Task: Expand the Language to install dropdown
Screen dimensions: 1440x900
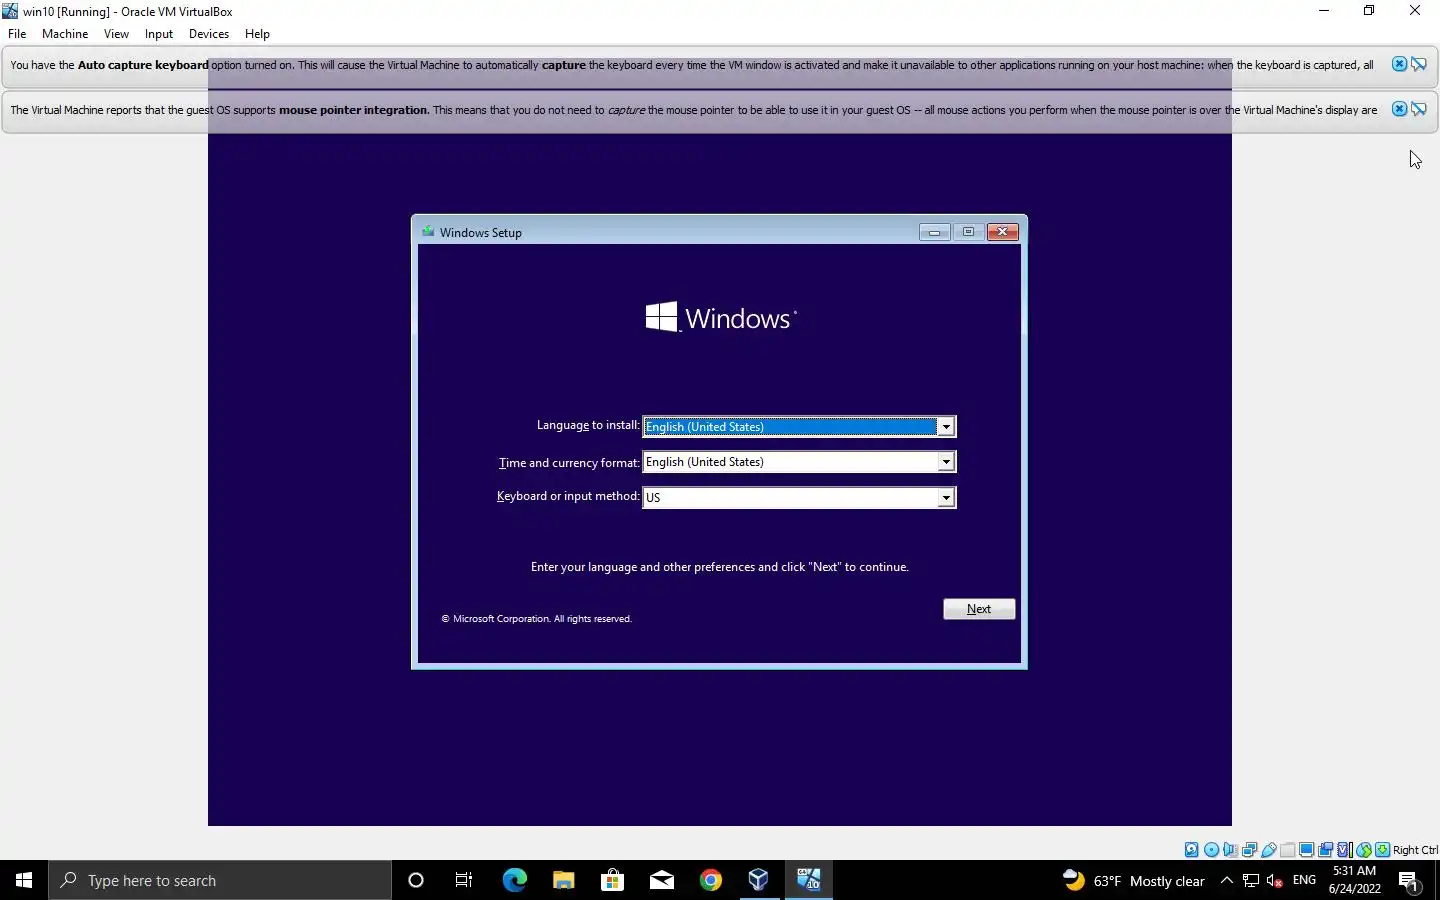Action: (x=945, y=427)
